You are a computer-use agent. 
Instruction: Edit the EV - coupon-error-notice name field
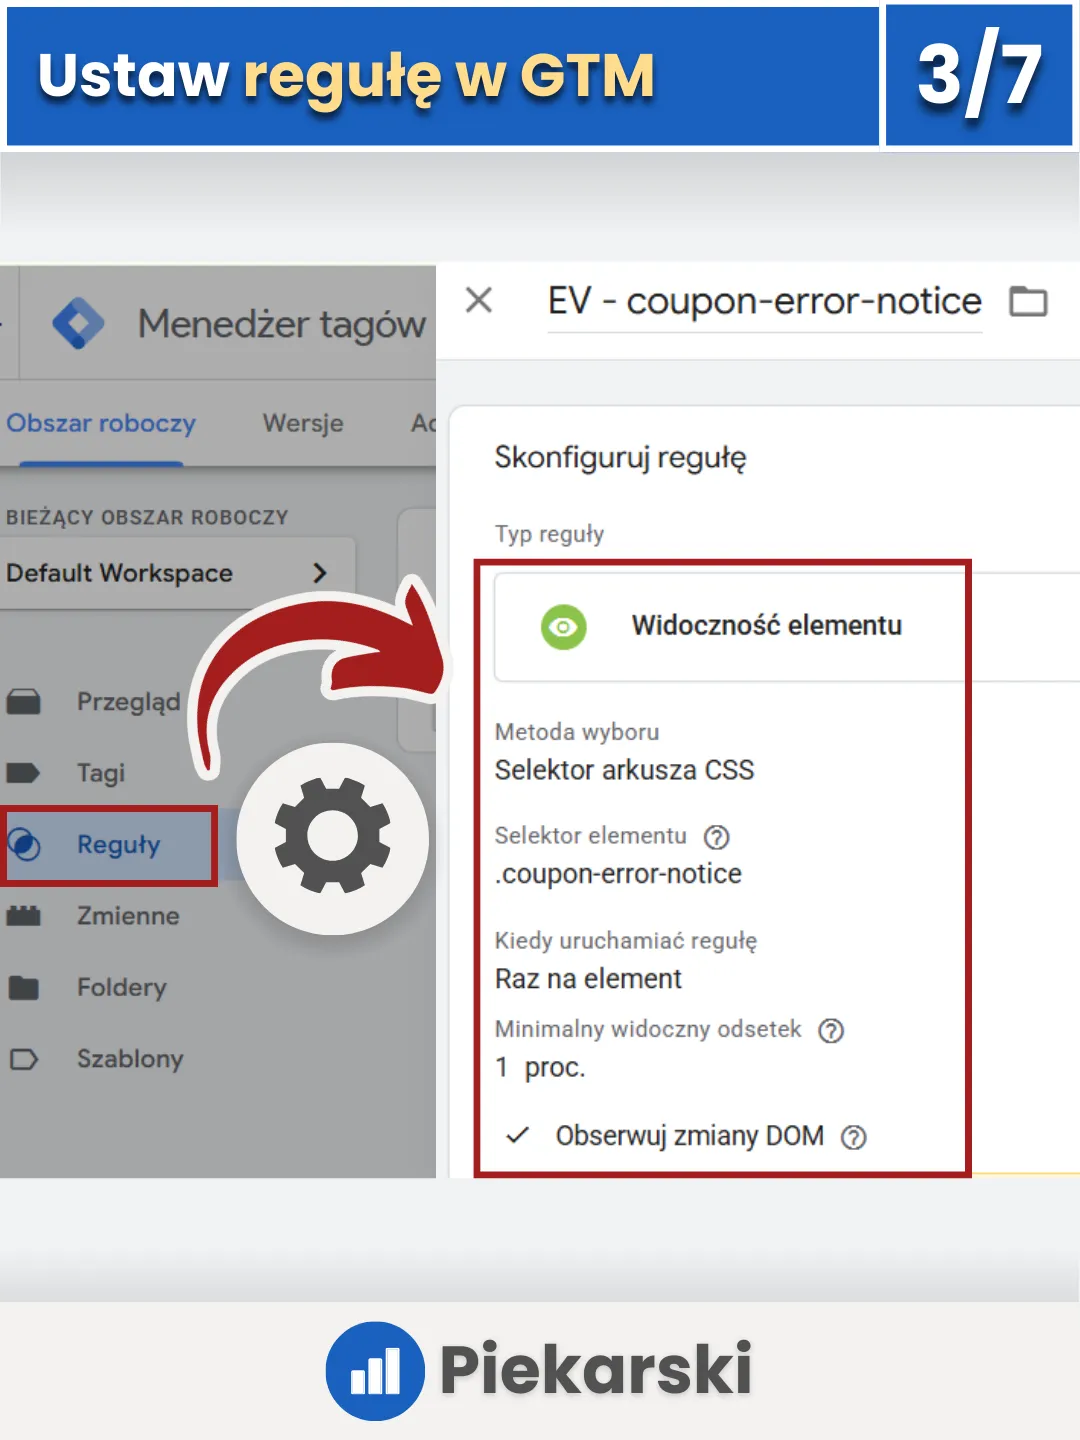765,301
